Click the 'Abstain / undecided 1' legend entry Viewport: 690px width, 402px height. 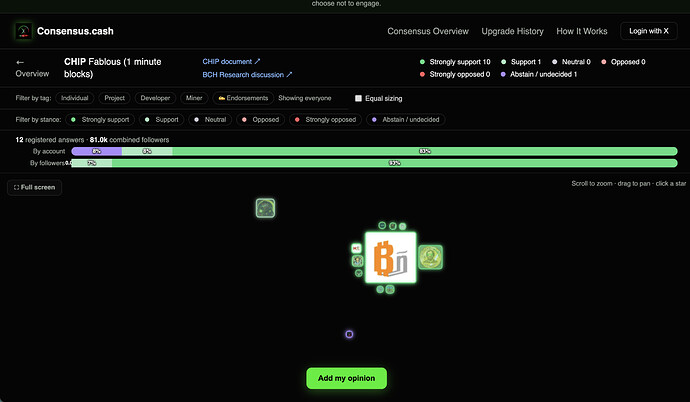coord(539,74)
